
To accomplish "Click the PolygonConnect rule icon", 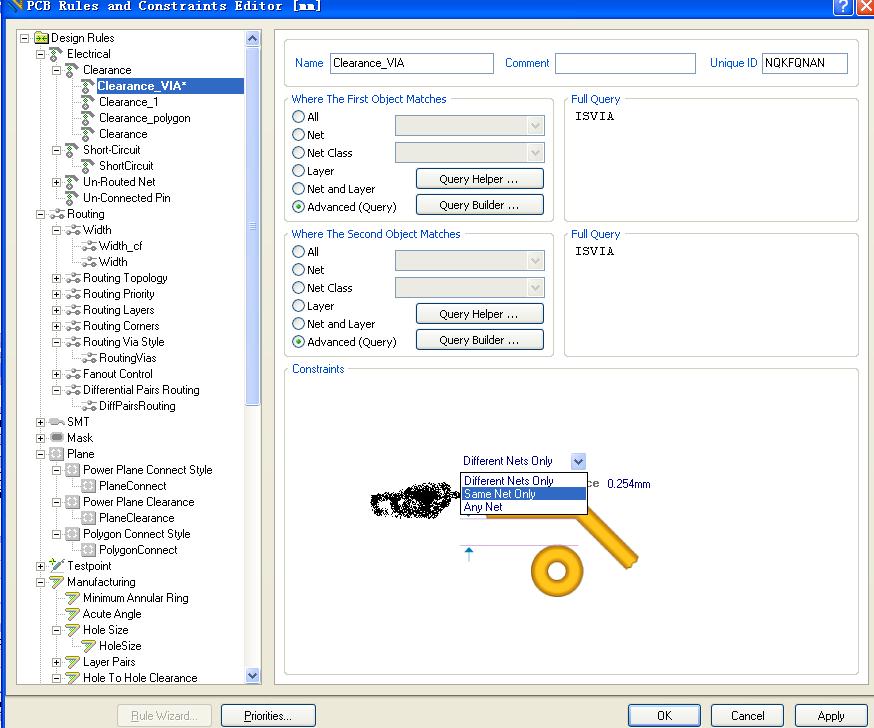I will pyautogui.click(x=89, y=550).
